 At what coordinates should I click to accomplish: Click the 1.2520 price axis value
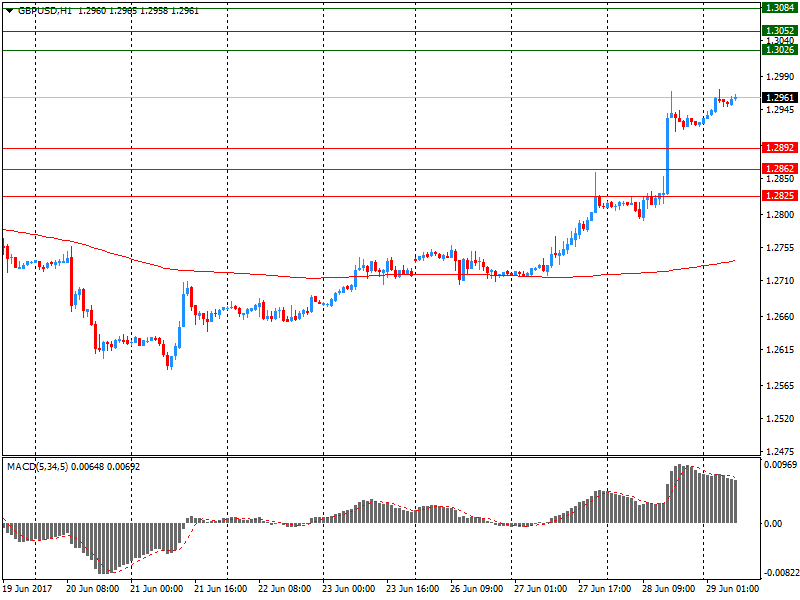tap(780, 419)
